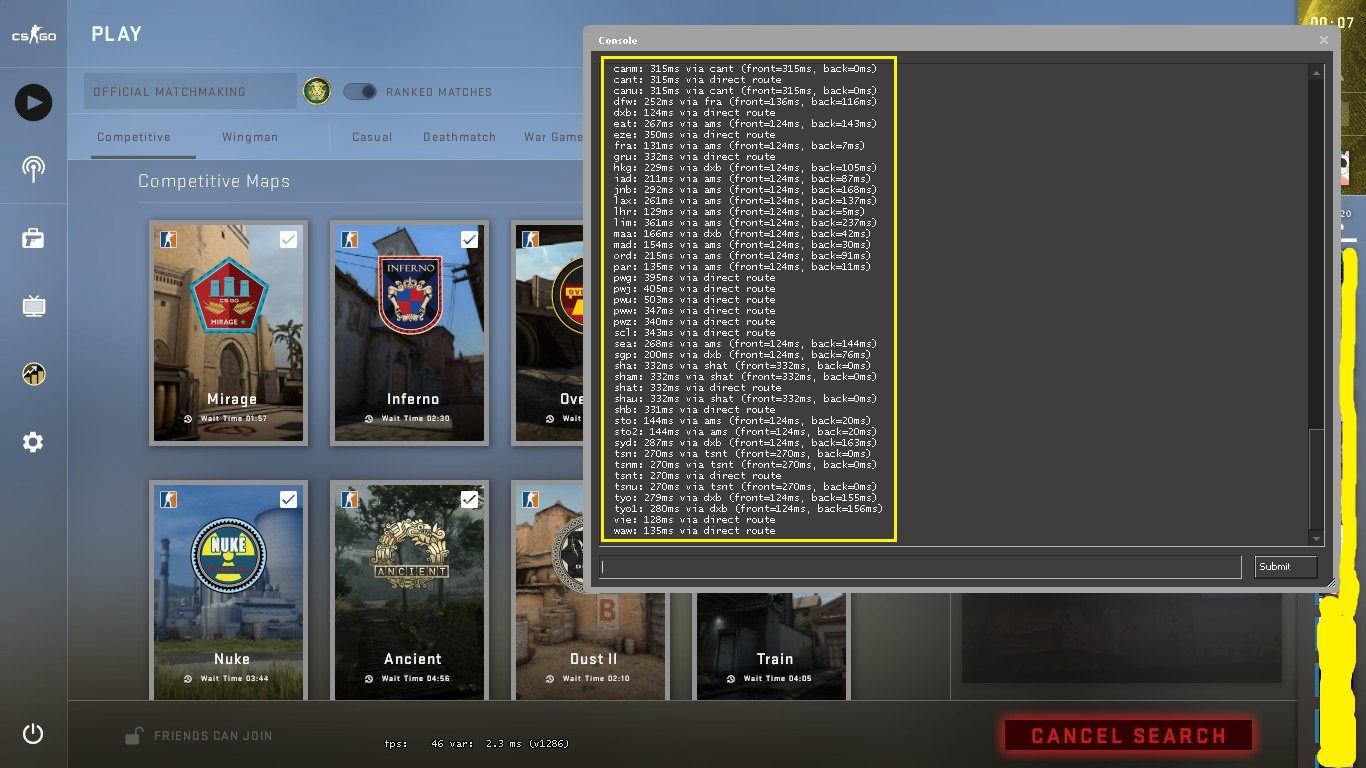The width and height of the screenshot is (1366, 768).
Task: Switch to the Deathmatch tab
Action: pyautogui.click(x=459, y=137)
